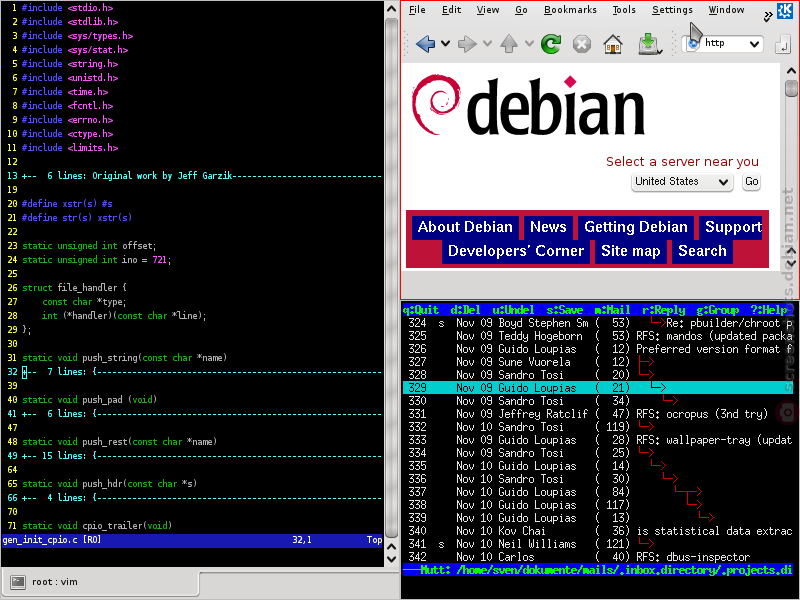
Task: Open the Getting Debian link
Action: [x=636, y=227]
